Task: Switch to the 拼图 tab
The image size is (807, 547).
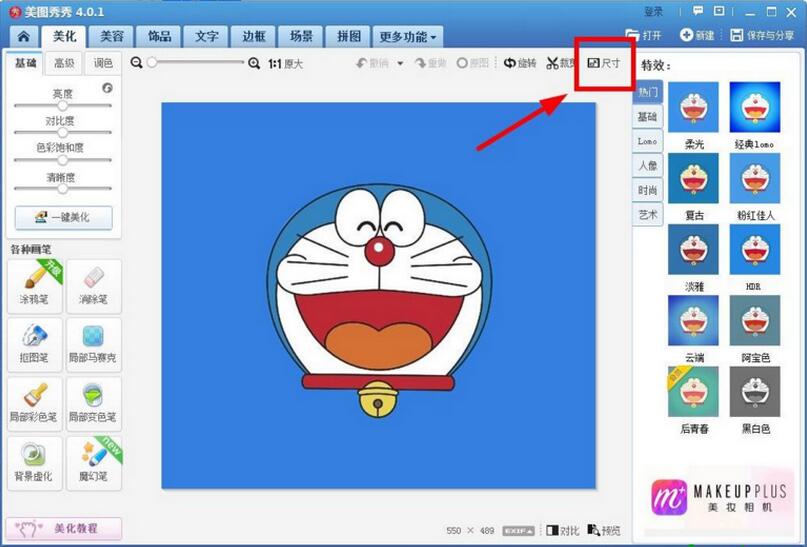Action: click(x=348, y=37)
